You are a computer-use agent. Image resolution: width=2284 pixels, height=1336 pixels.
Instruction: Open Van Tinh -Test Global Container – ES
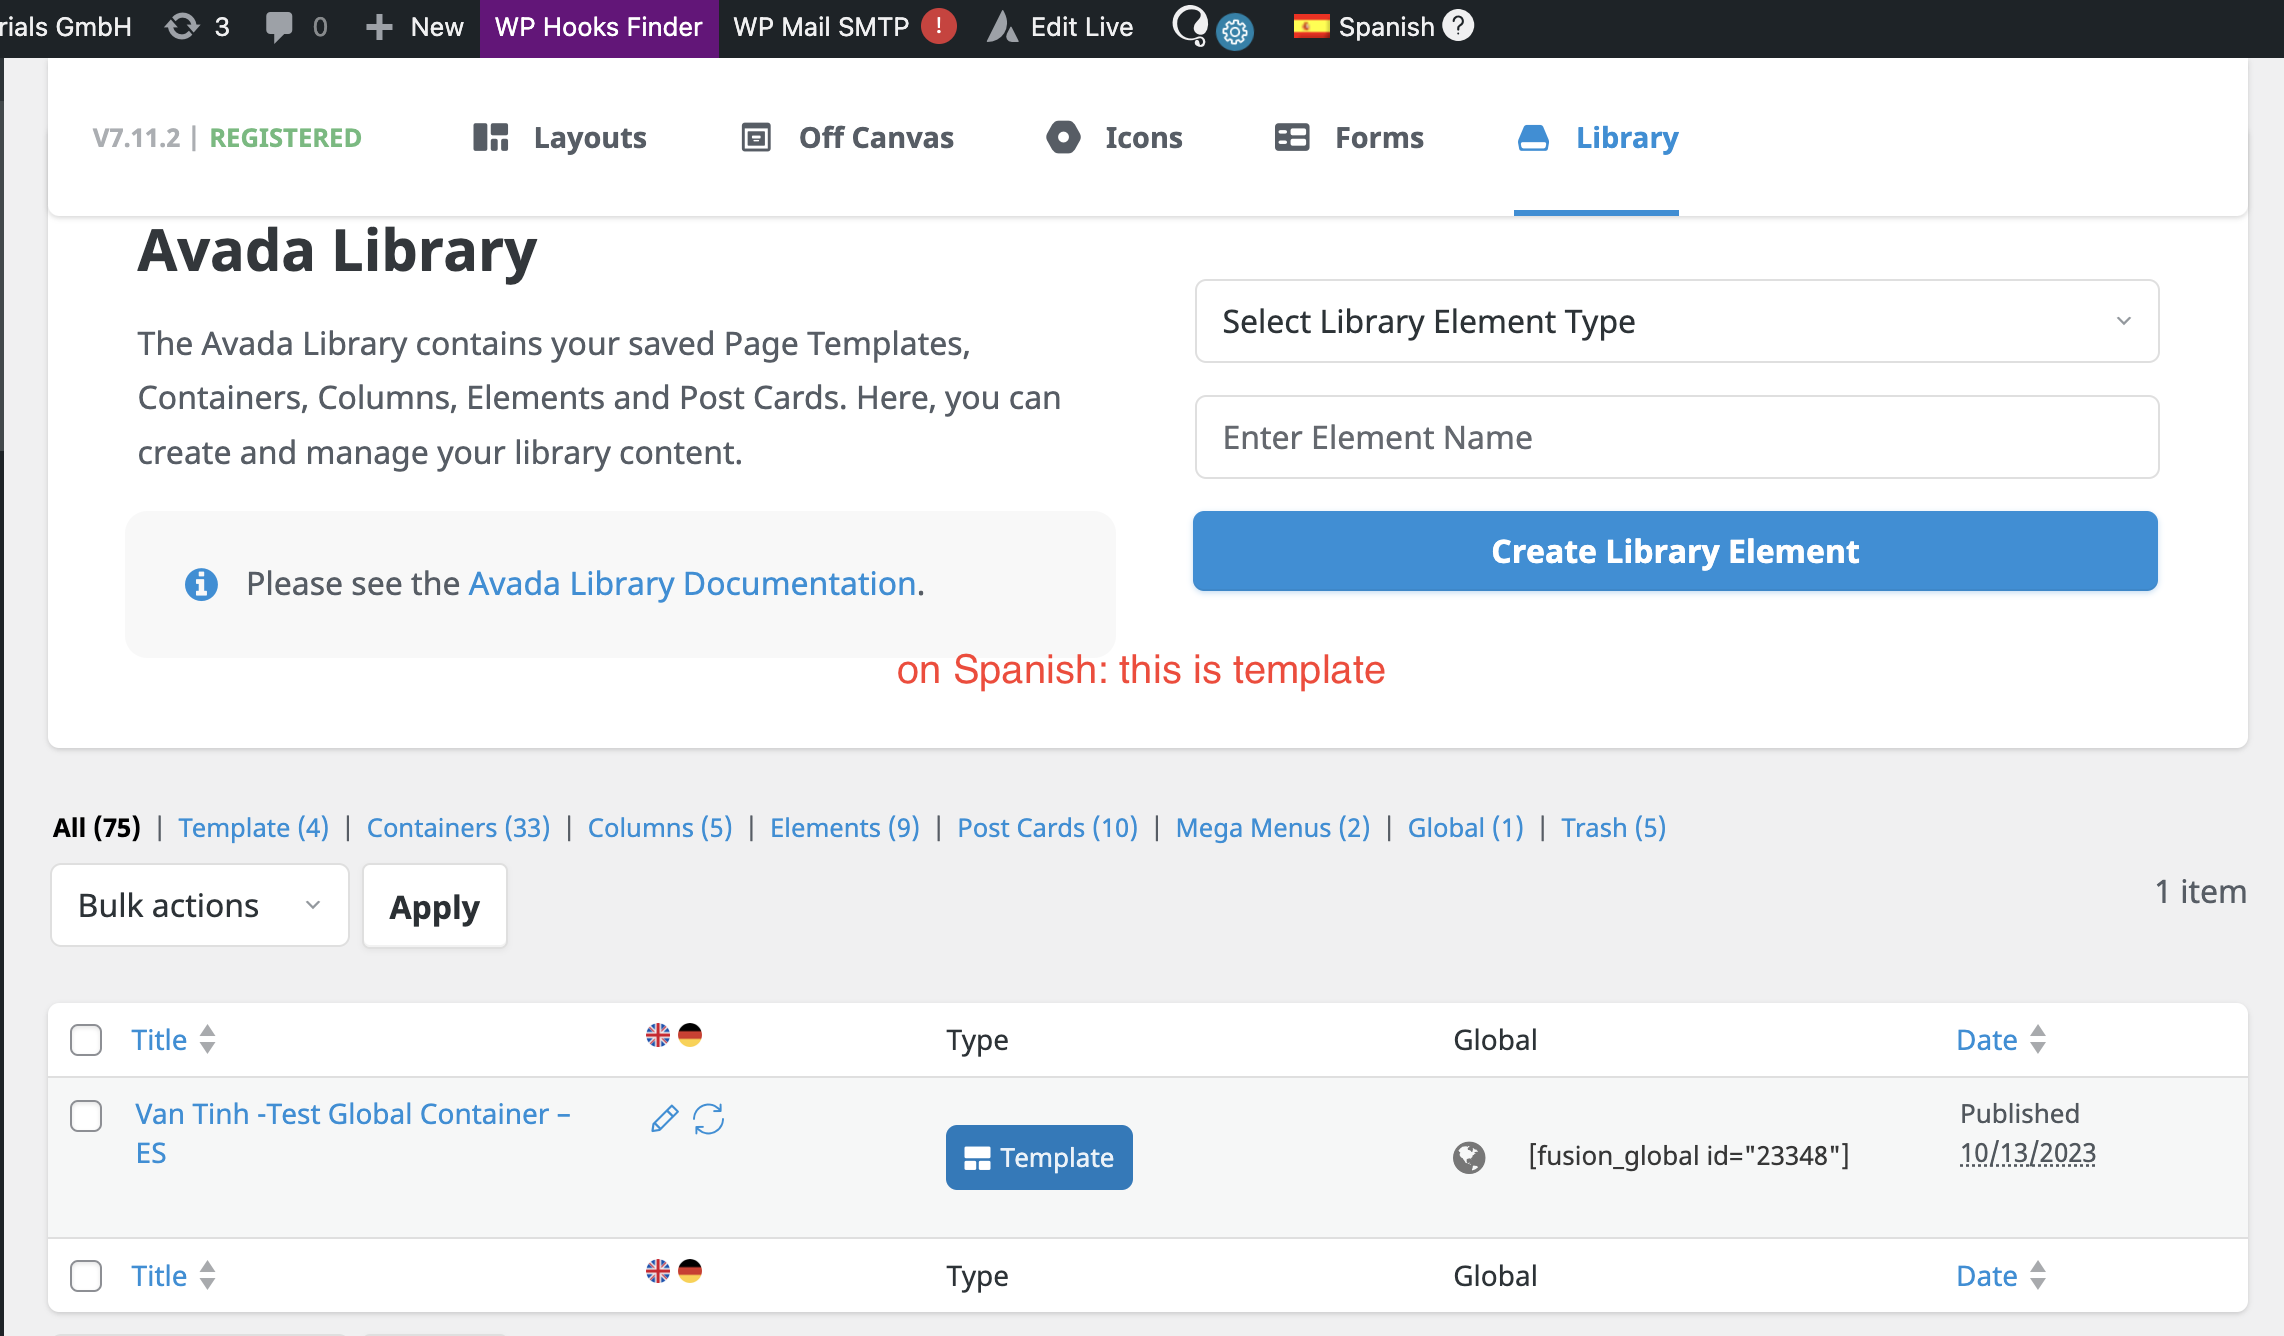pos(352,1133)
